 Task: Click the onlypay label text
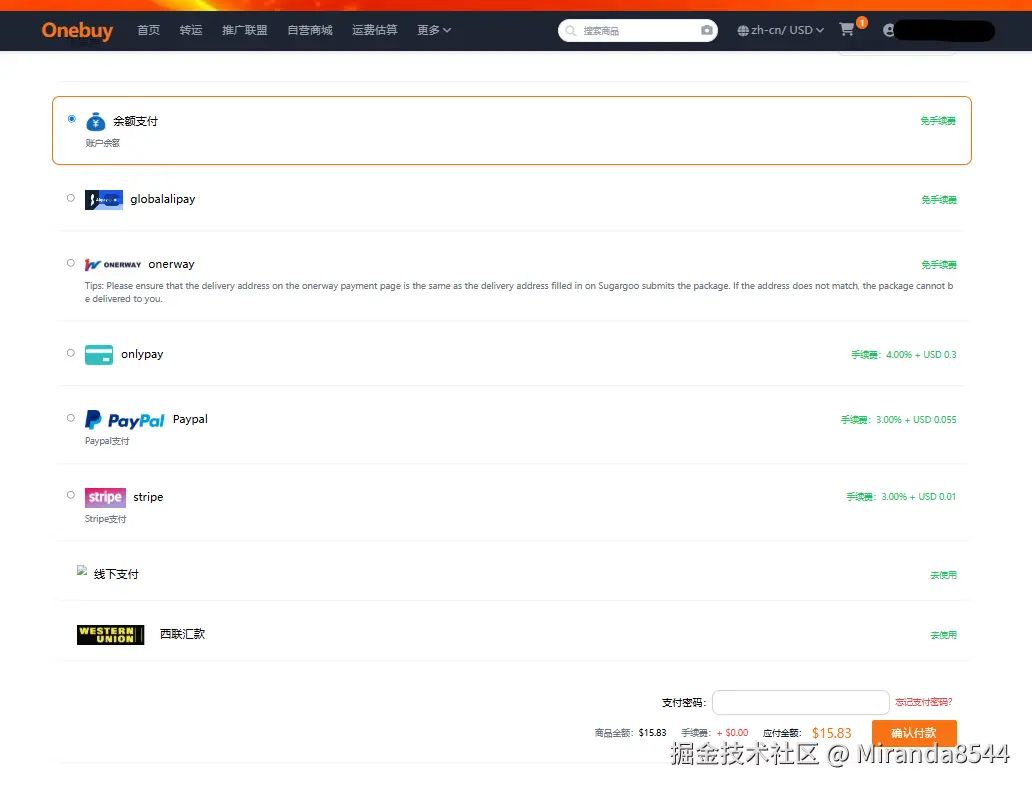(x=142, y=354)
